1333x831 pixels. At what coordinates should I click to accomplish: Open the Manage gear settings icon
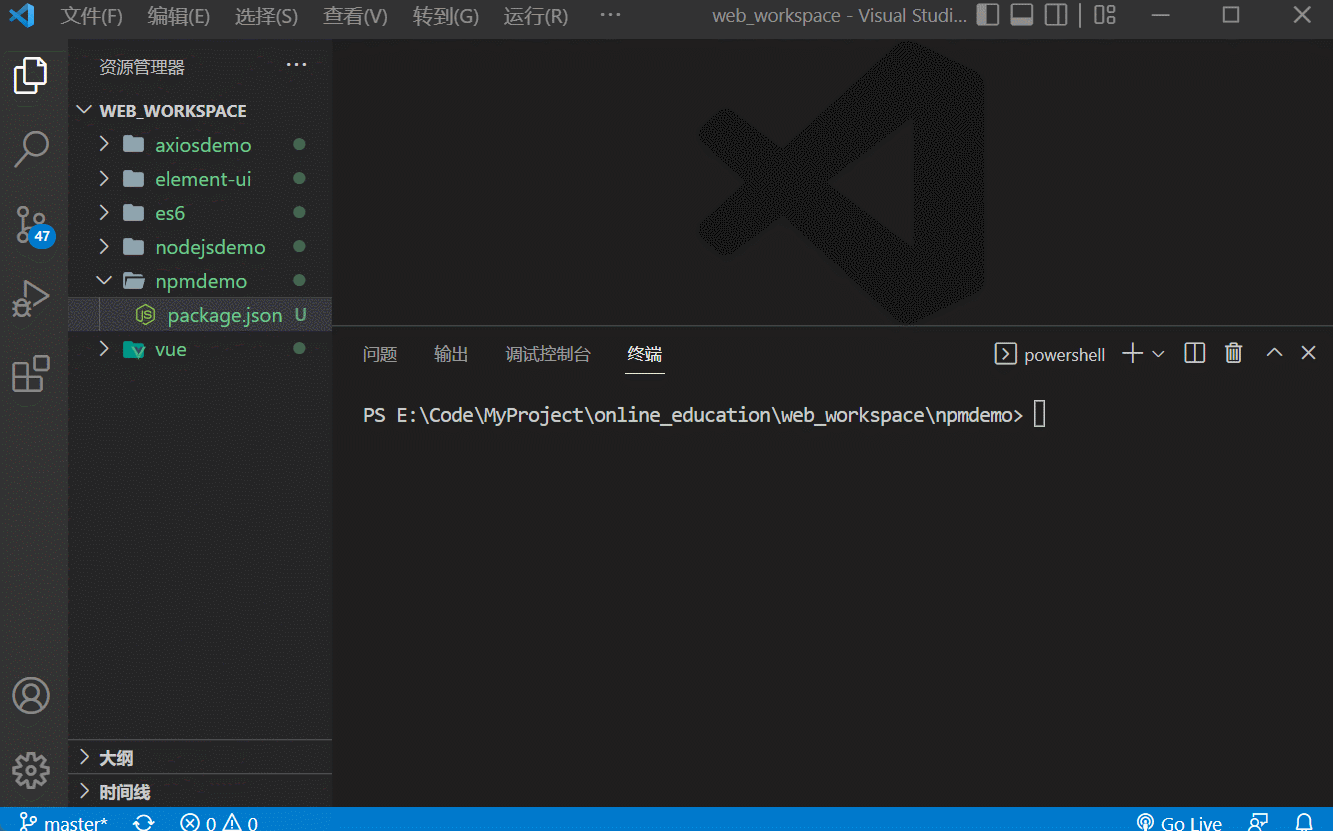click(31, 769)
